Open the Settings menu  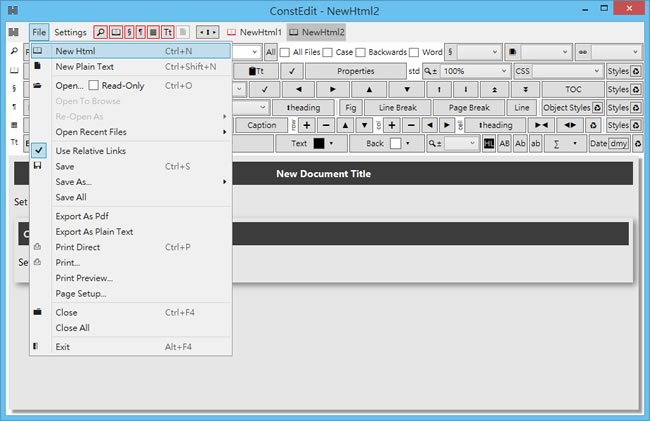(x=70, y=32)
